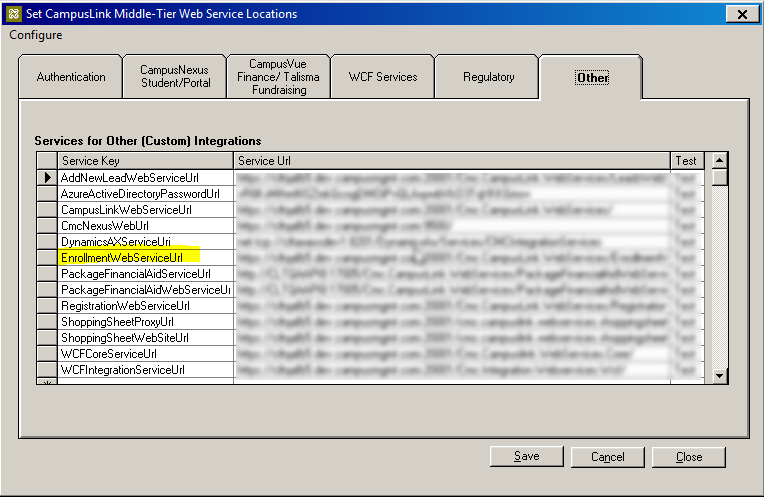Image resolution: width=764 pixels, height=497 pixels.
Task: Open the CampusNexus Student/Portal tab
Action: coord(174,77)
